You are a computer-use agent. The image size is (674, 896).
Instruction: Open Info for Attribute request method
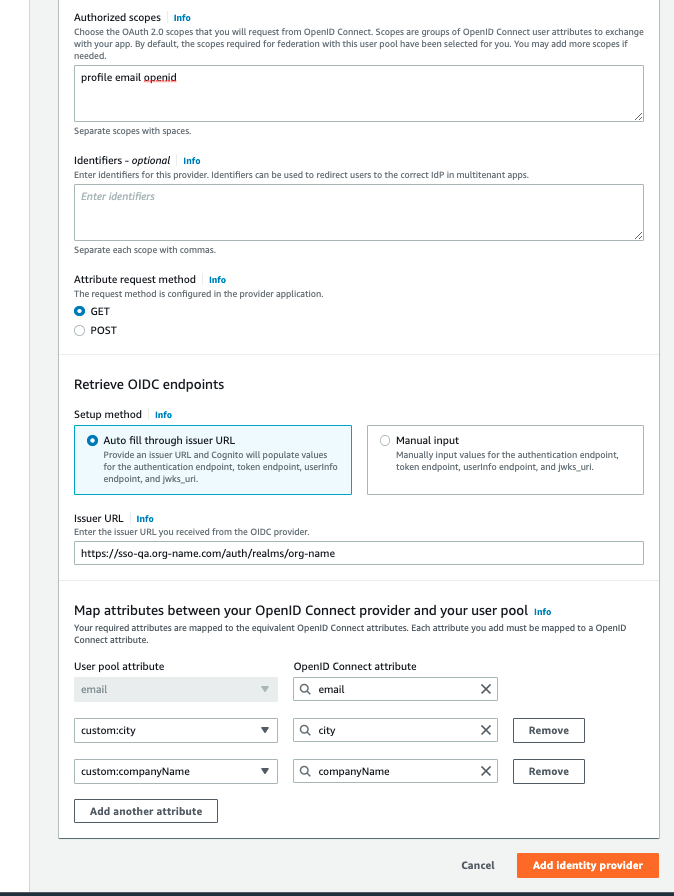(217, 279)
